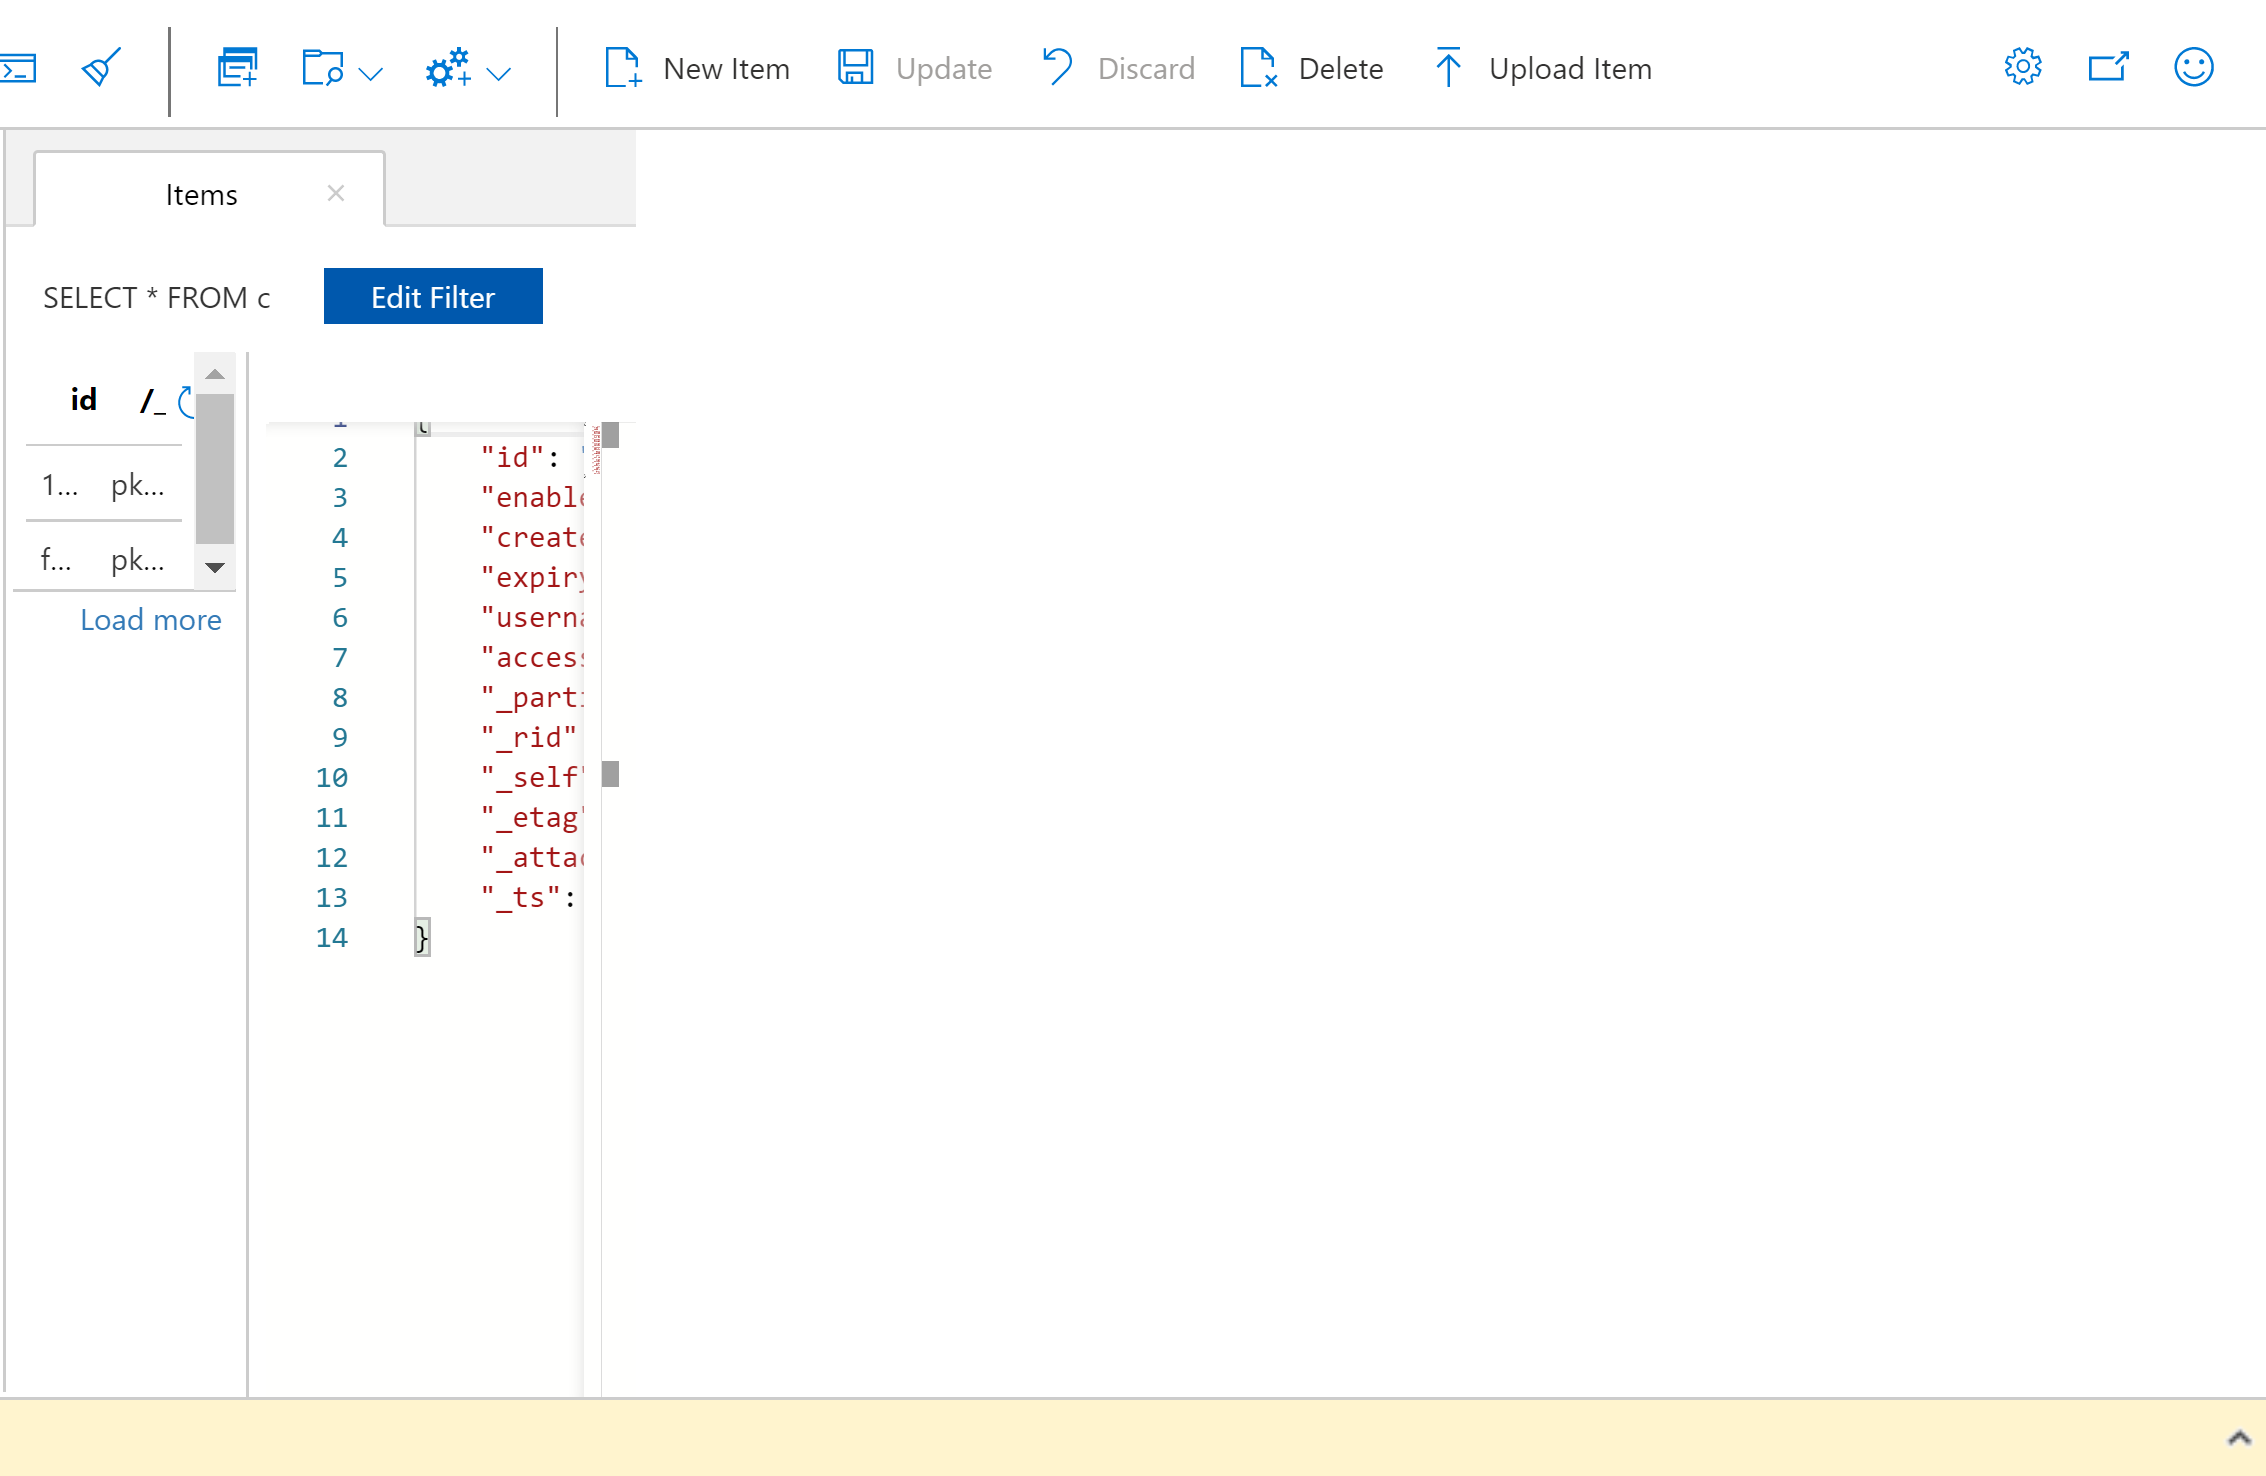Click the settings gear icon

[x=2022, y=66]
